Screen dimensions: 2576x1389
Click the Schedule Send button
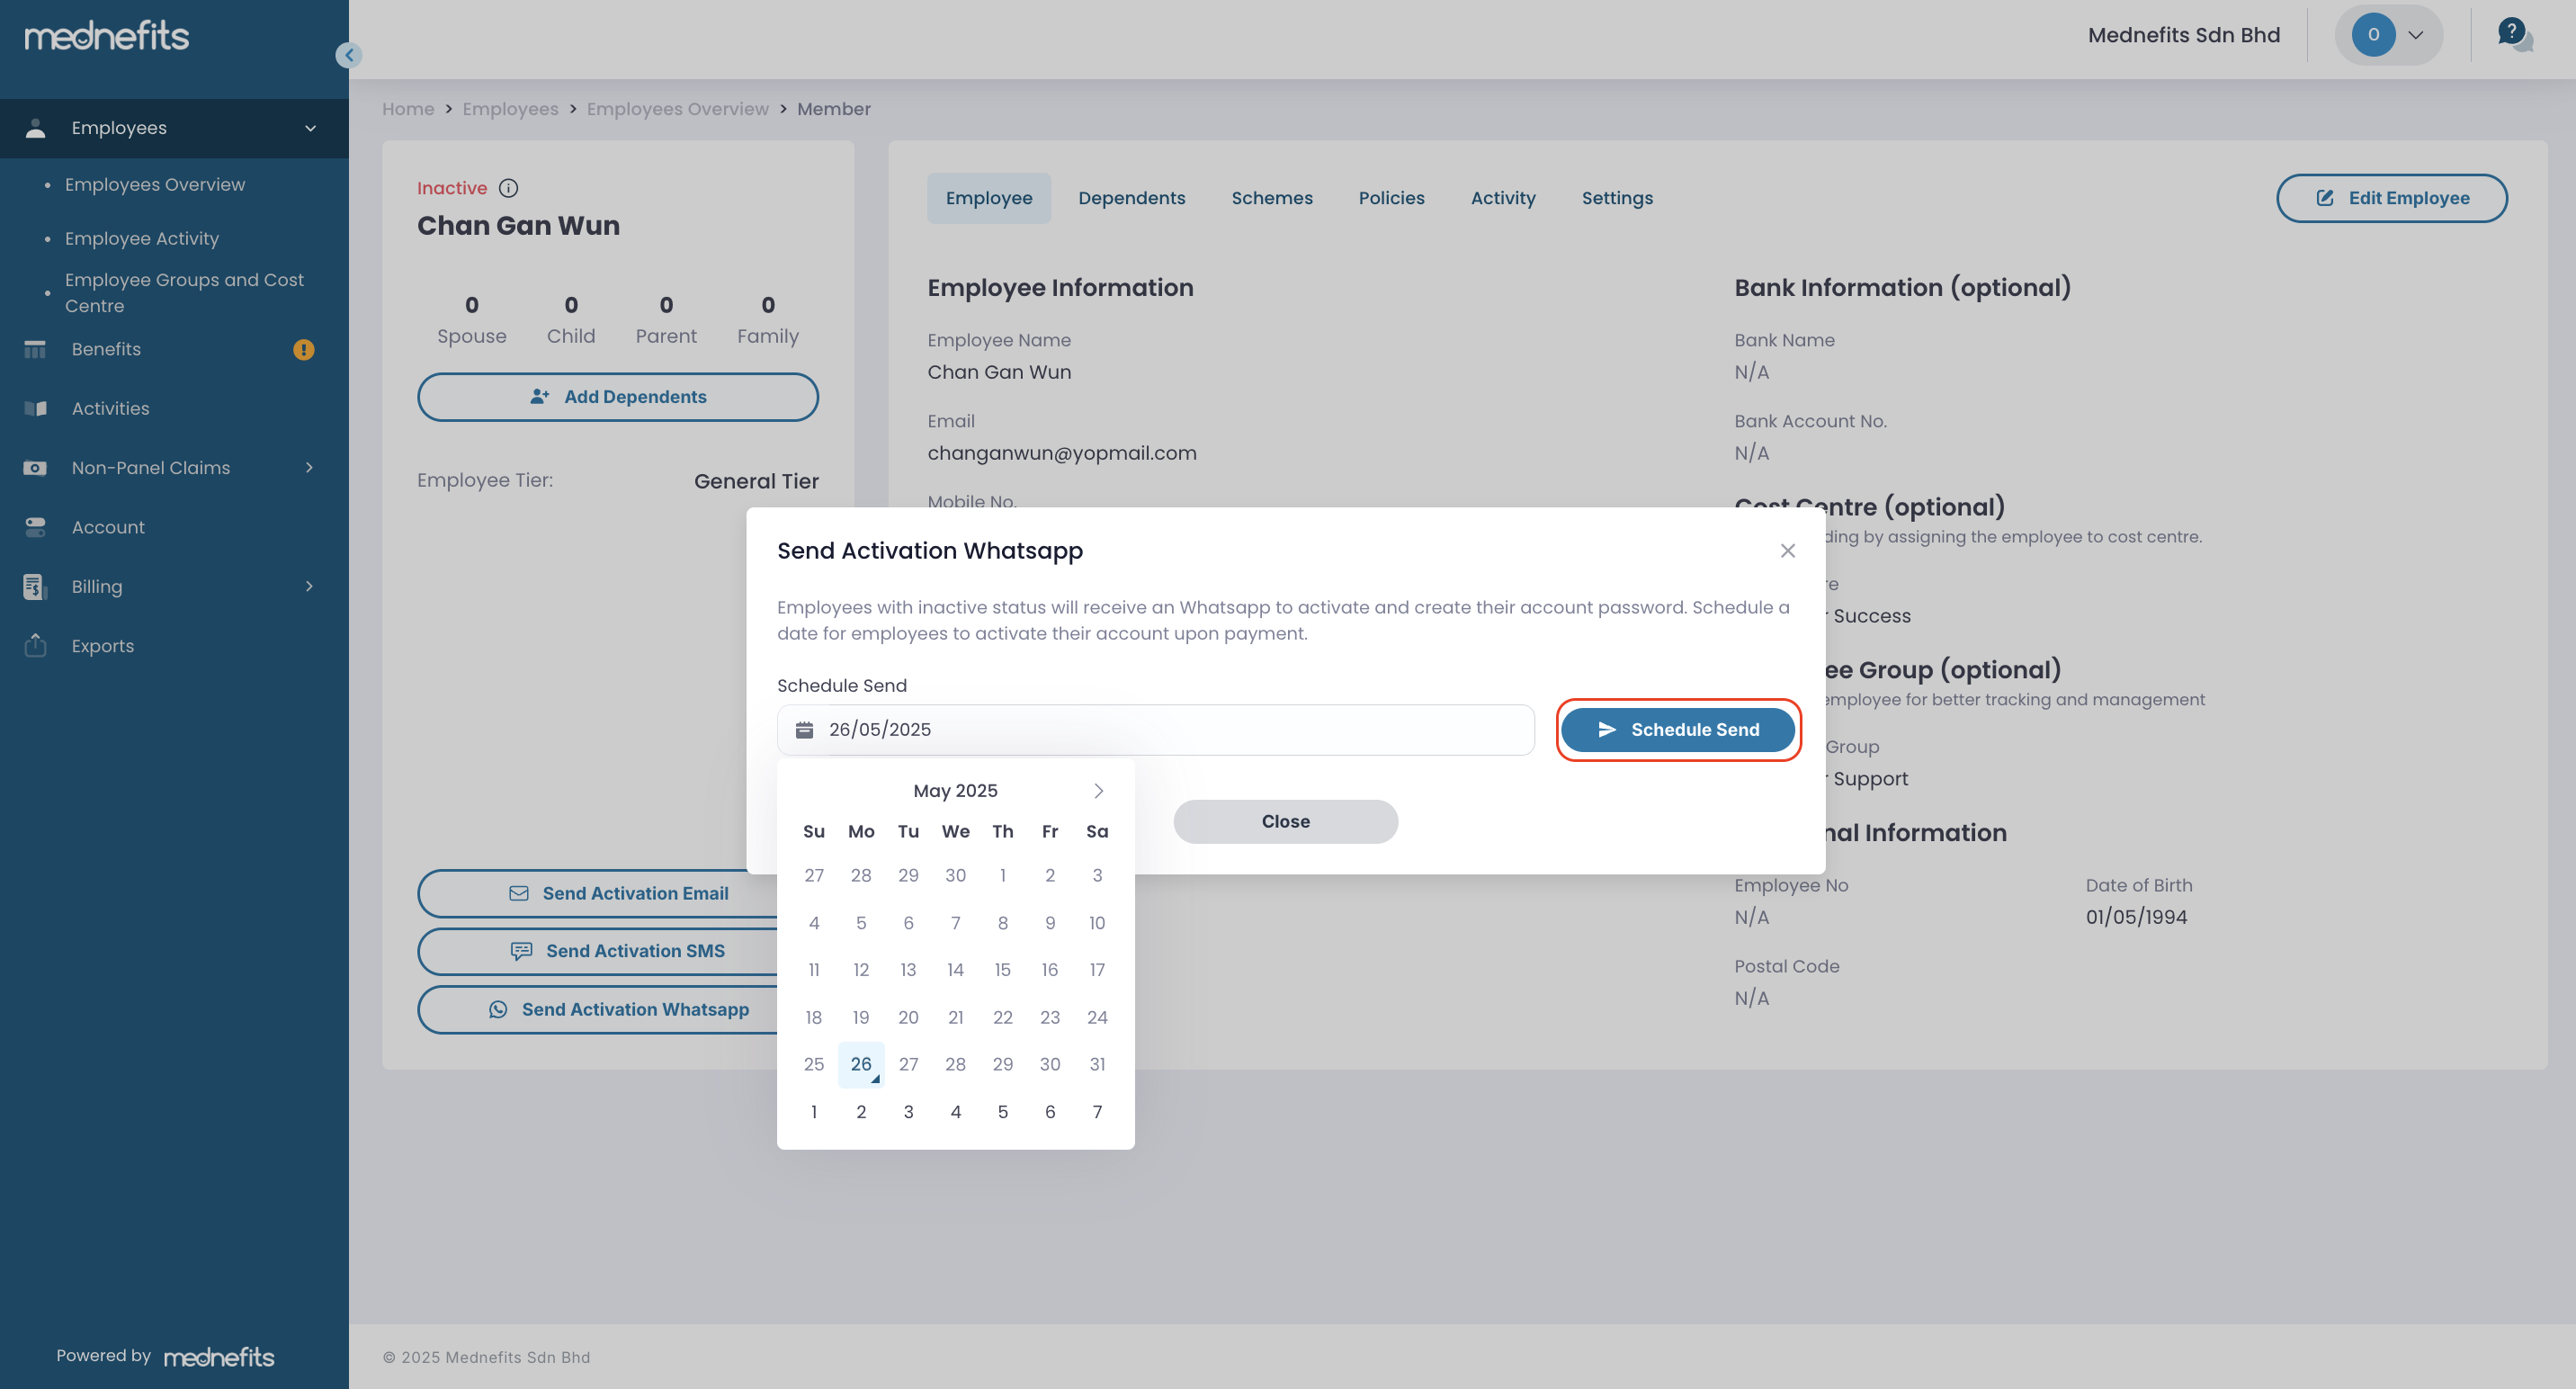(1677, 729)
